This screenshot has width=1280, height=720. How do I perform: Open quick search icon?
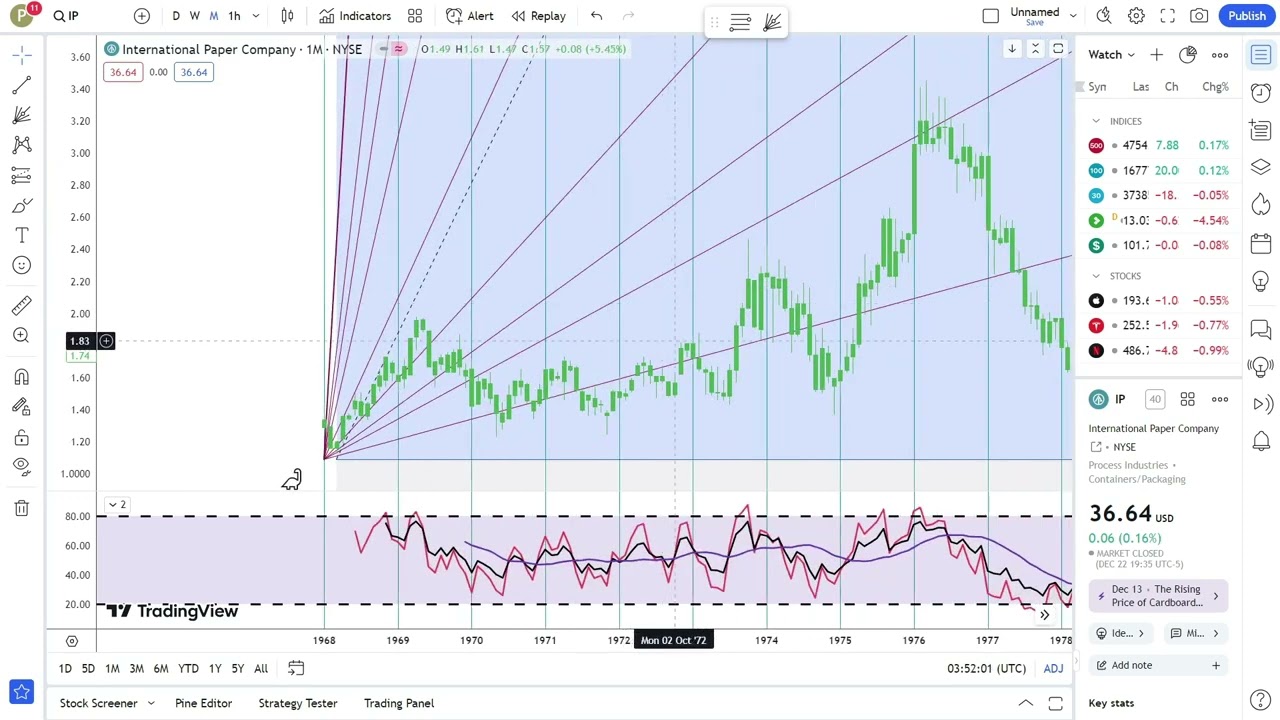pyautogui.click(x=1104, y=16)
